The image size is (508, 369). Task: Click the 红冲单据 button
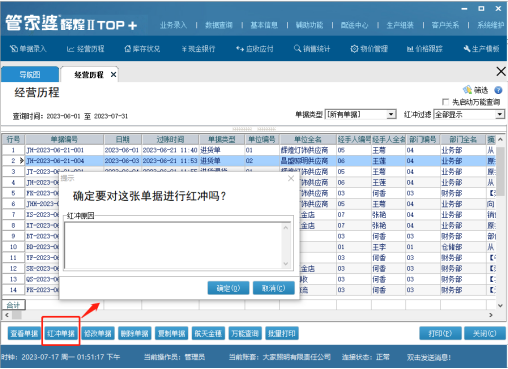point(61,333)
